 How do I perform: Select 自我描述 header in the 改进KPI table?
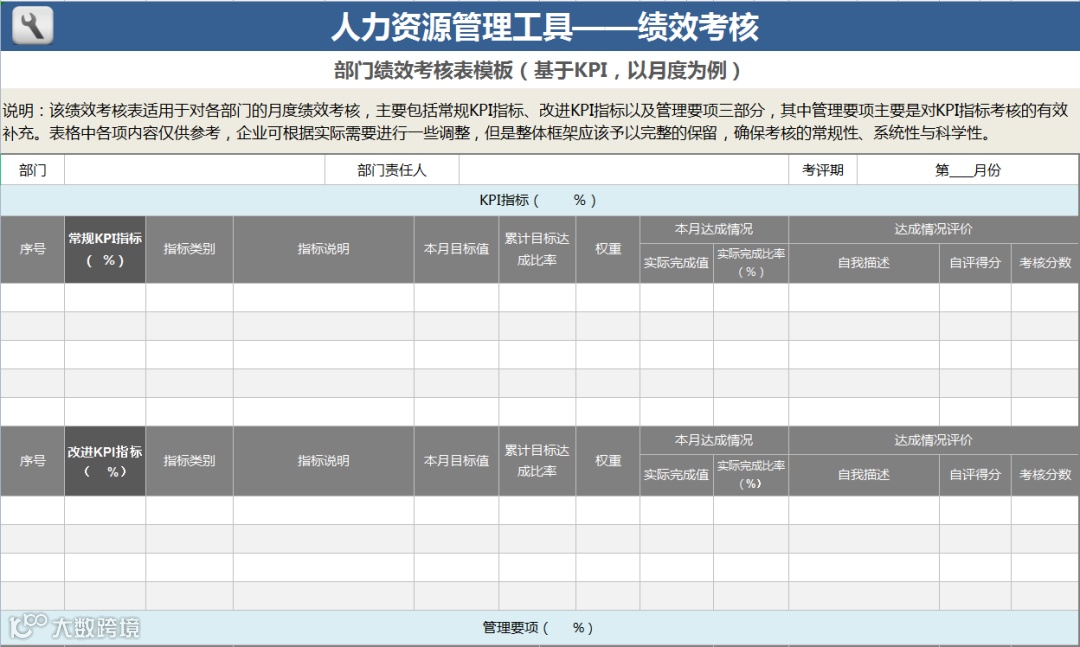coord(864,475)
